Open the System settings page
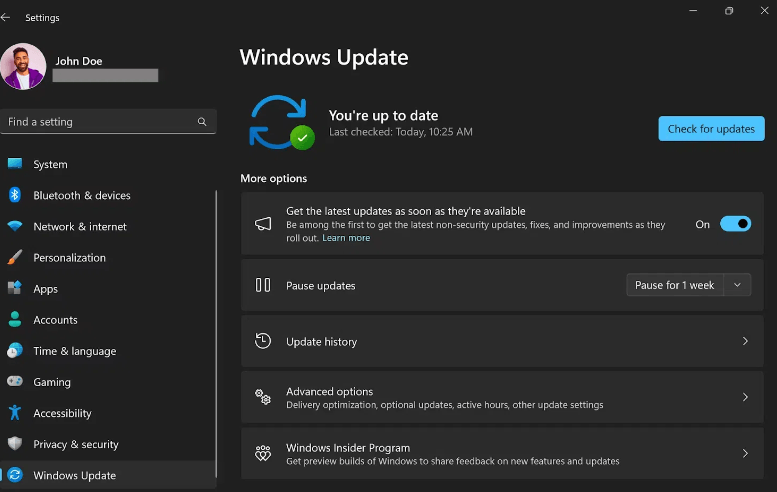This screenshot has width=777, height=492. point(50,164)
